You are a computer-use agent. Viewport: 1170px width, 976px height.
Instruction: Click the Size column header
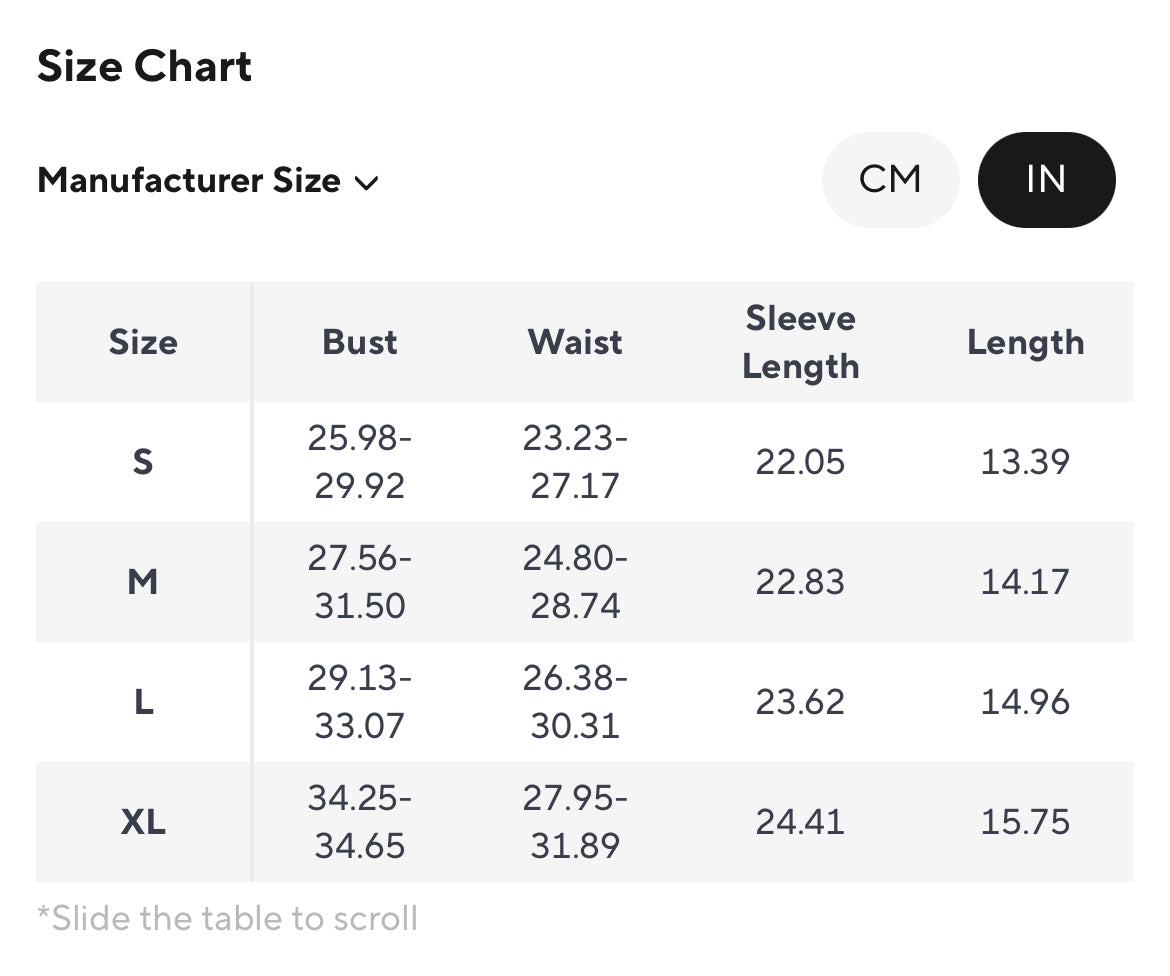(143, 342)
